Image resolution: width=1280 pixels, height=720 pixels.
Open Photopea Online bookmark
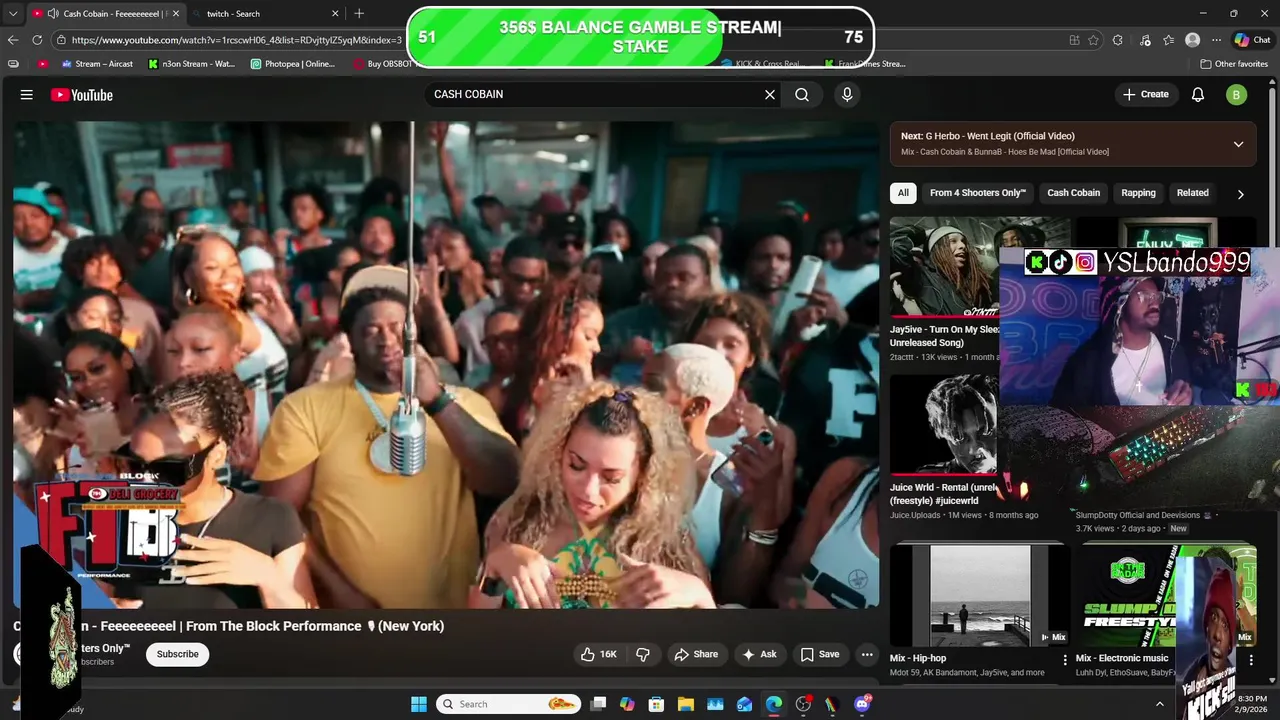tap(293, 64)
